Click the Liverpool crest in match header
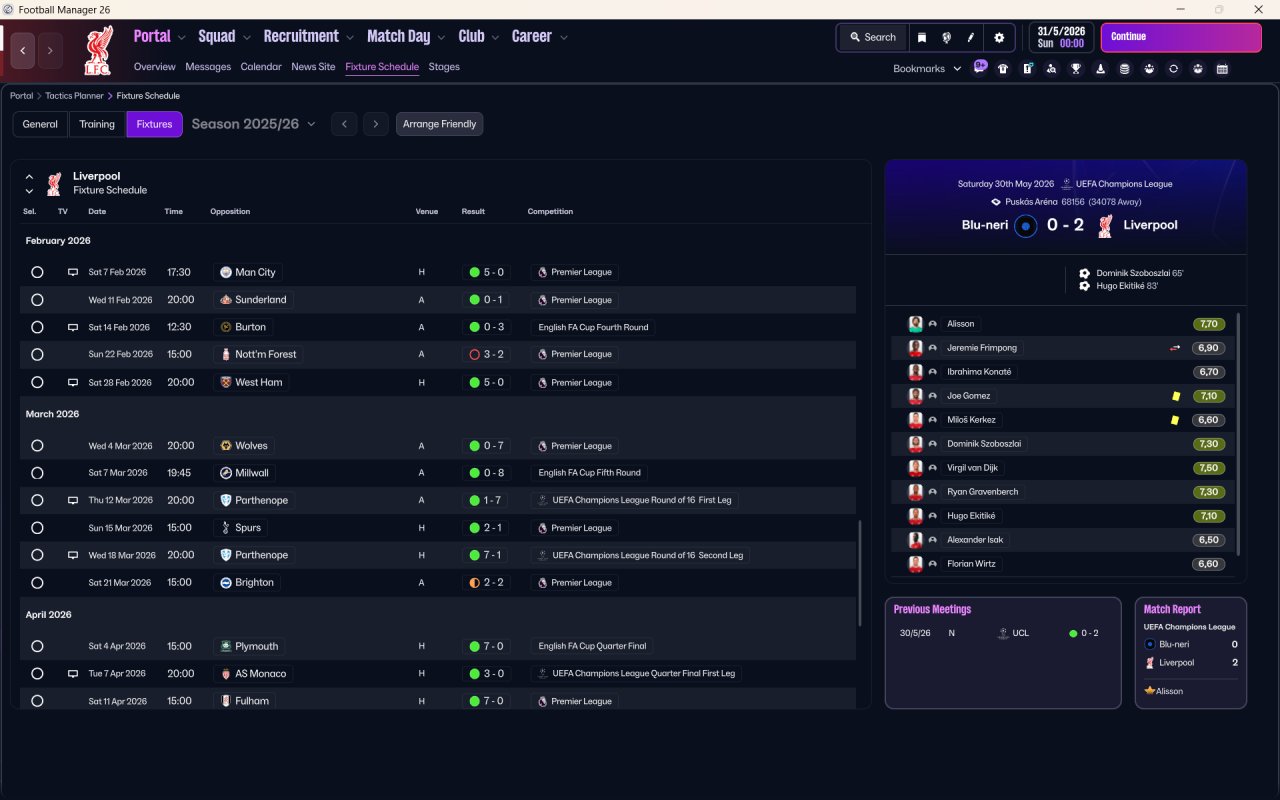 1105,226
